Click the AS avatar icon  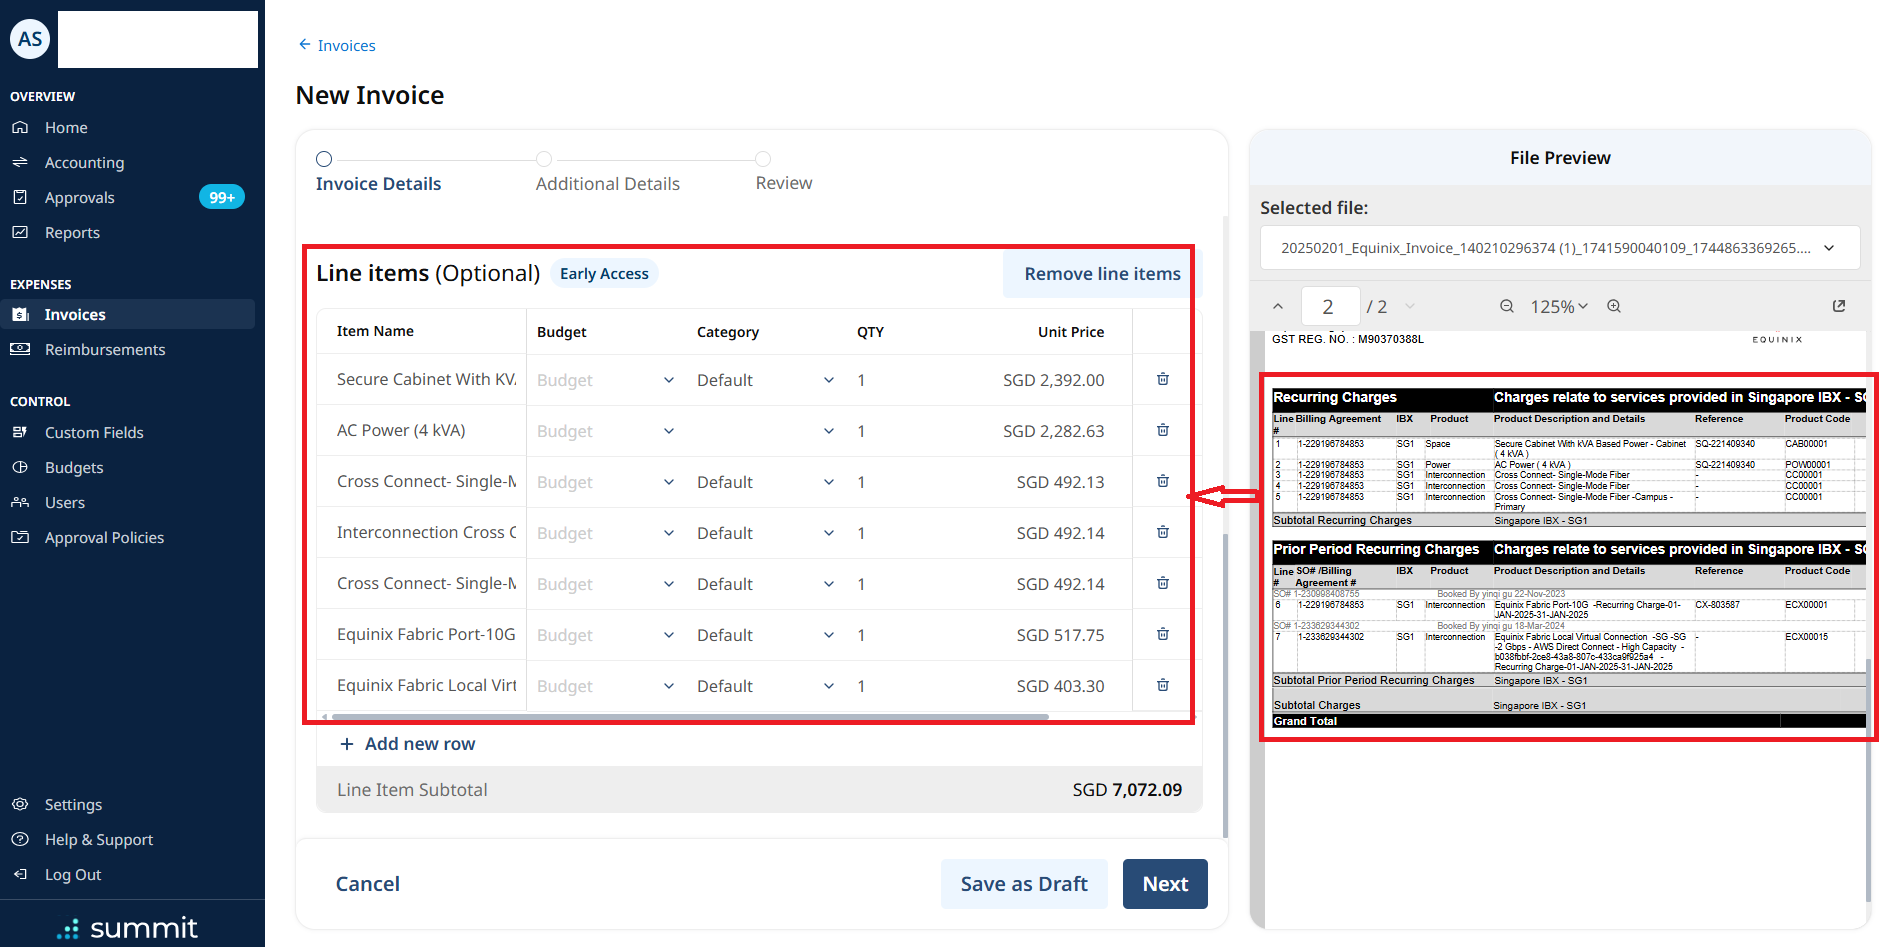tap(30, 39)
